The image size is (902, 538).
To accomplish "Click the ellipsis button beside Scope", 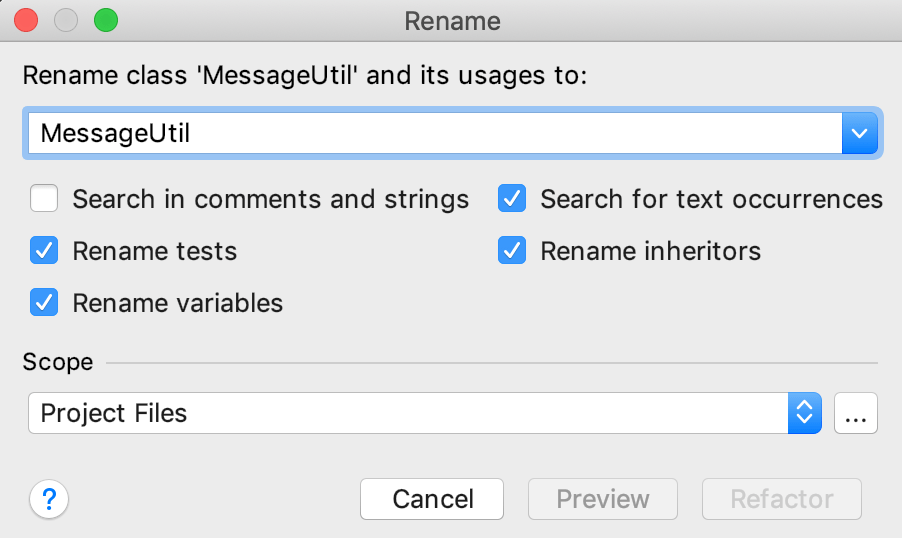I will 855,413.
